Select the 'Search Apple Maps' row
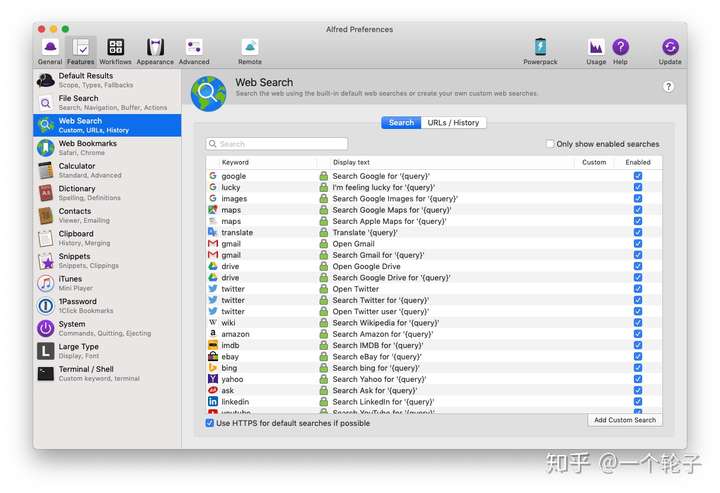This screenshot has width=720, height=493. 434,221
